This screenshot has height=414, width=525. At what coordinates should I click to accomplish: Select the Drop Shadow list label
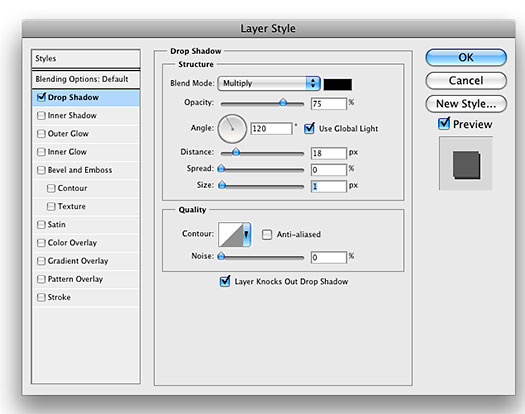click(x=73, y=97)
